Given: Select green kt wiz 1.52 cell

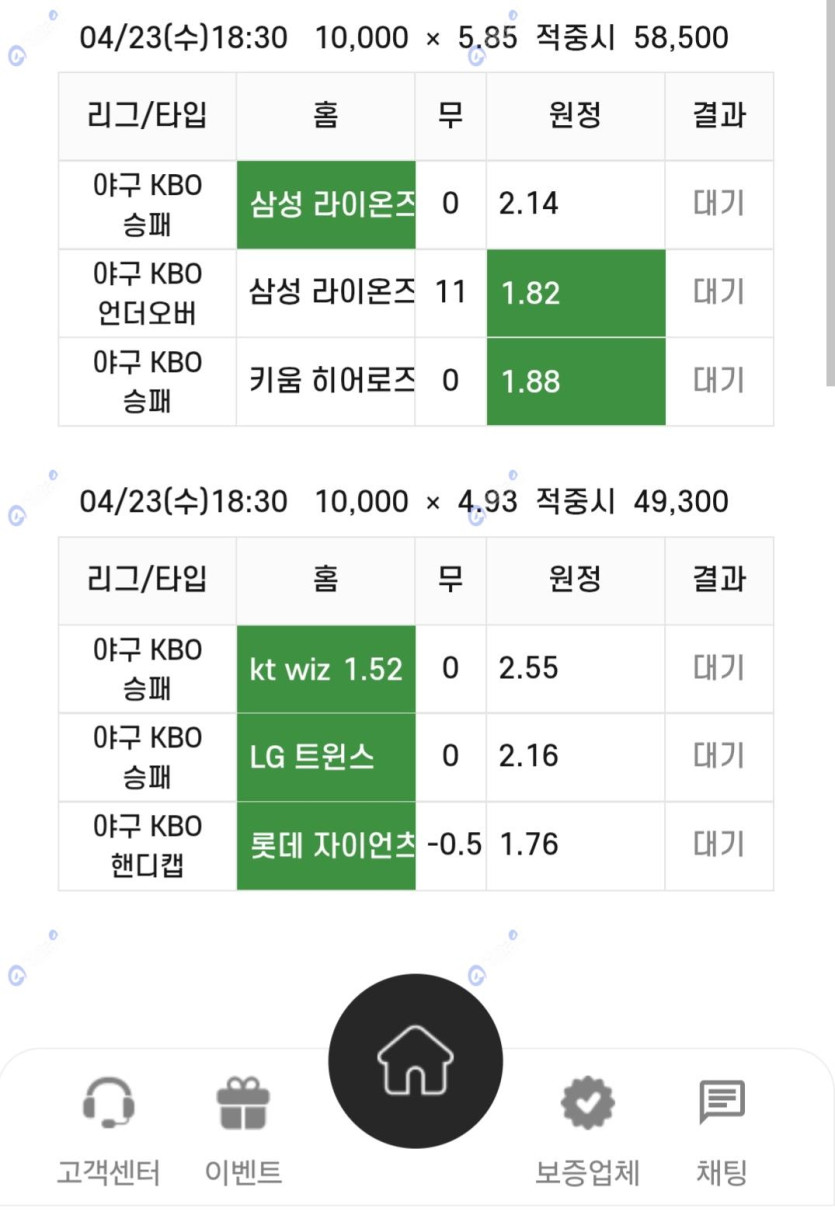Looking at the screenshot, I should point(326,669).
